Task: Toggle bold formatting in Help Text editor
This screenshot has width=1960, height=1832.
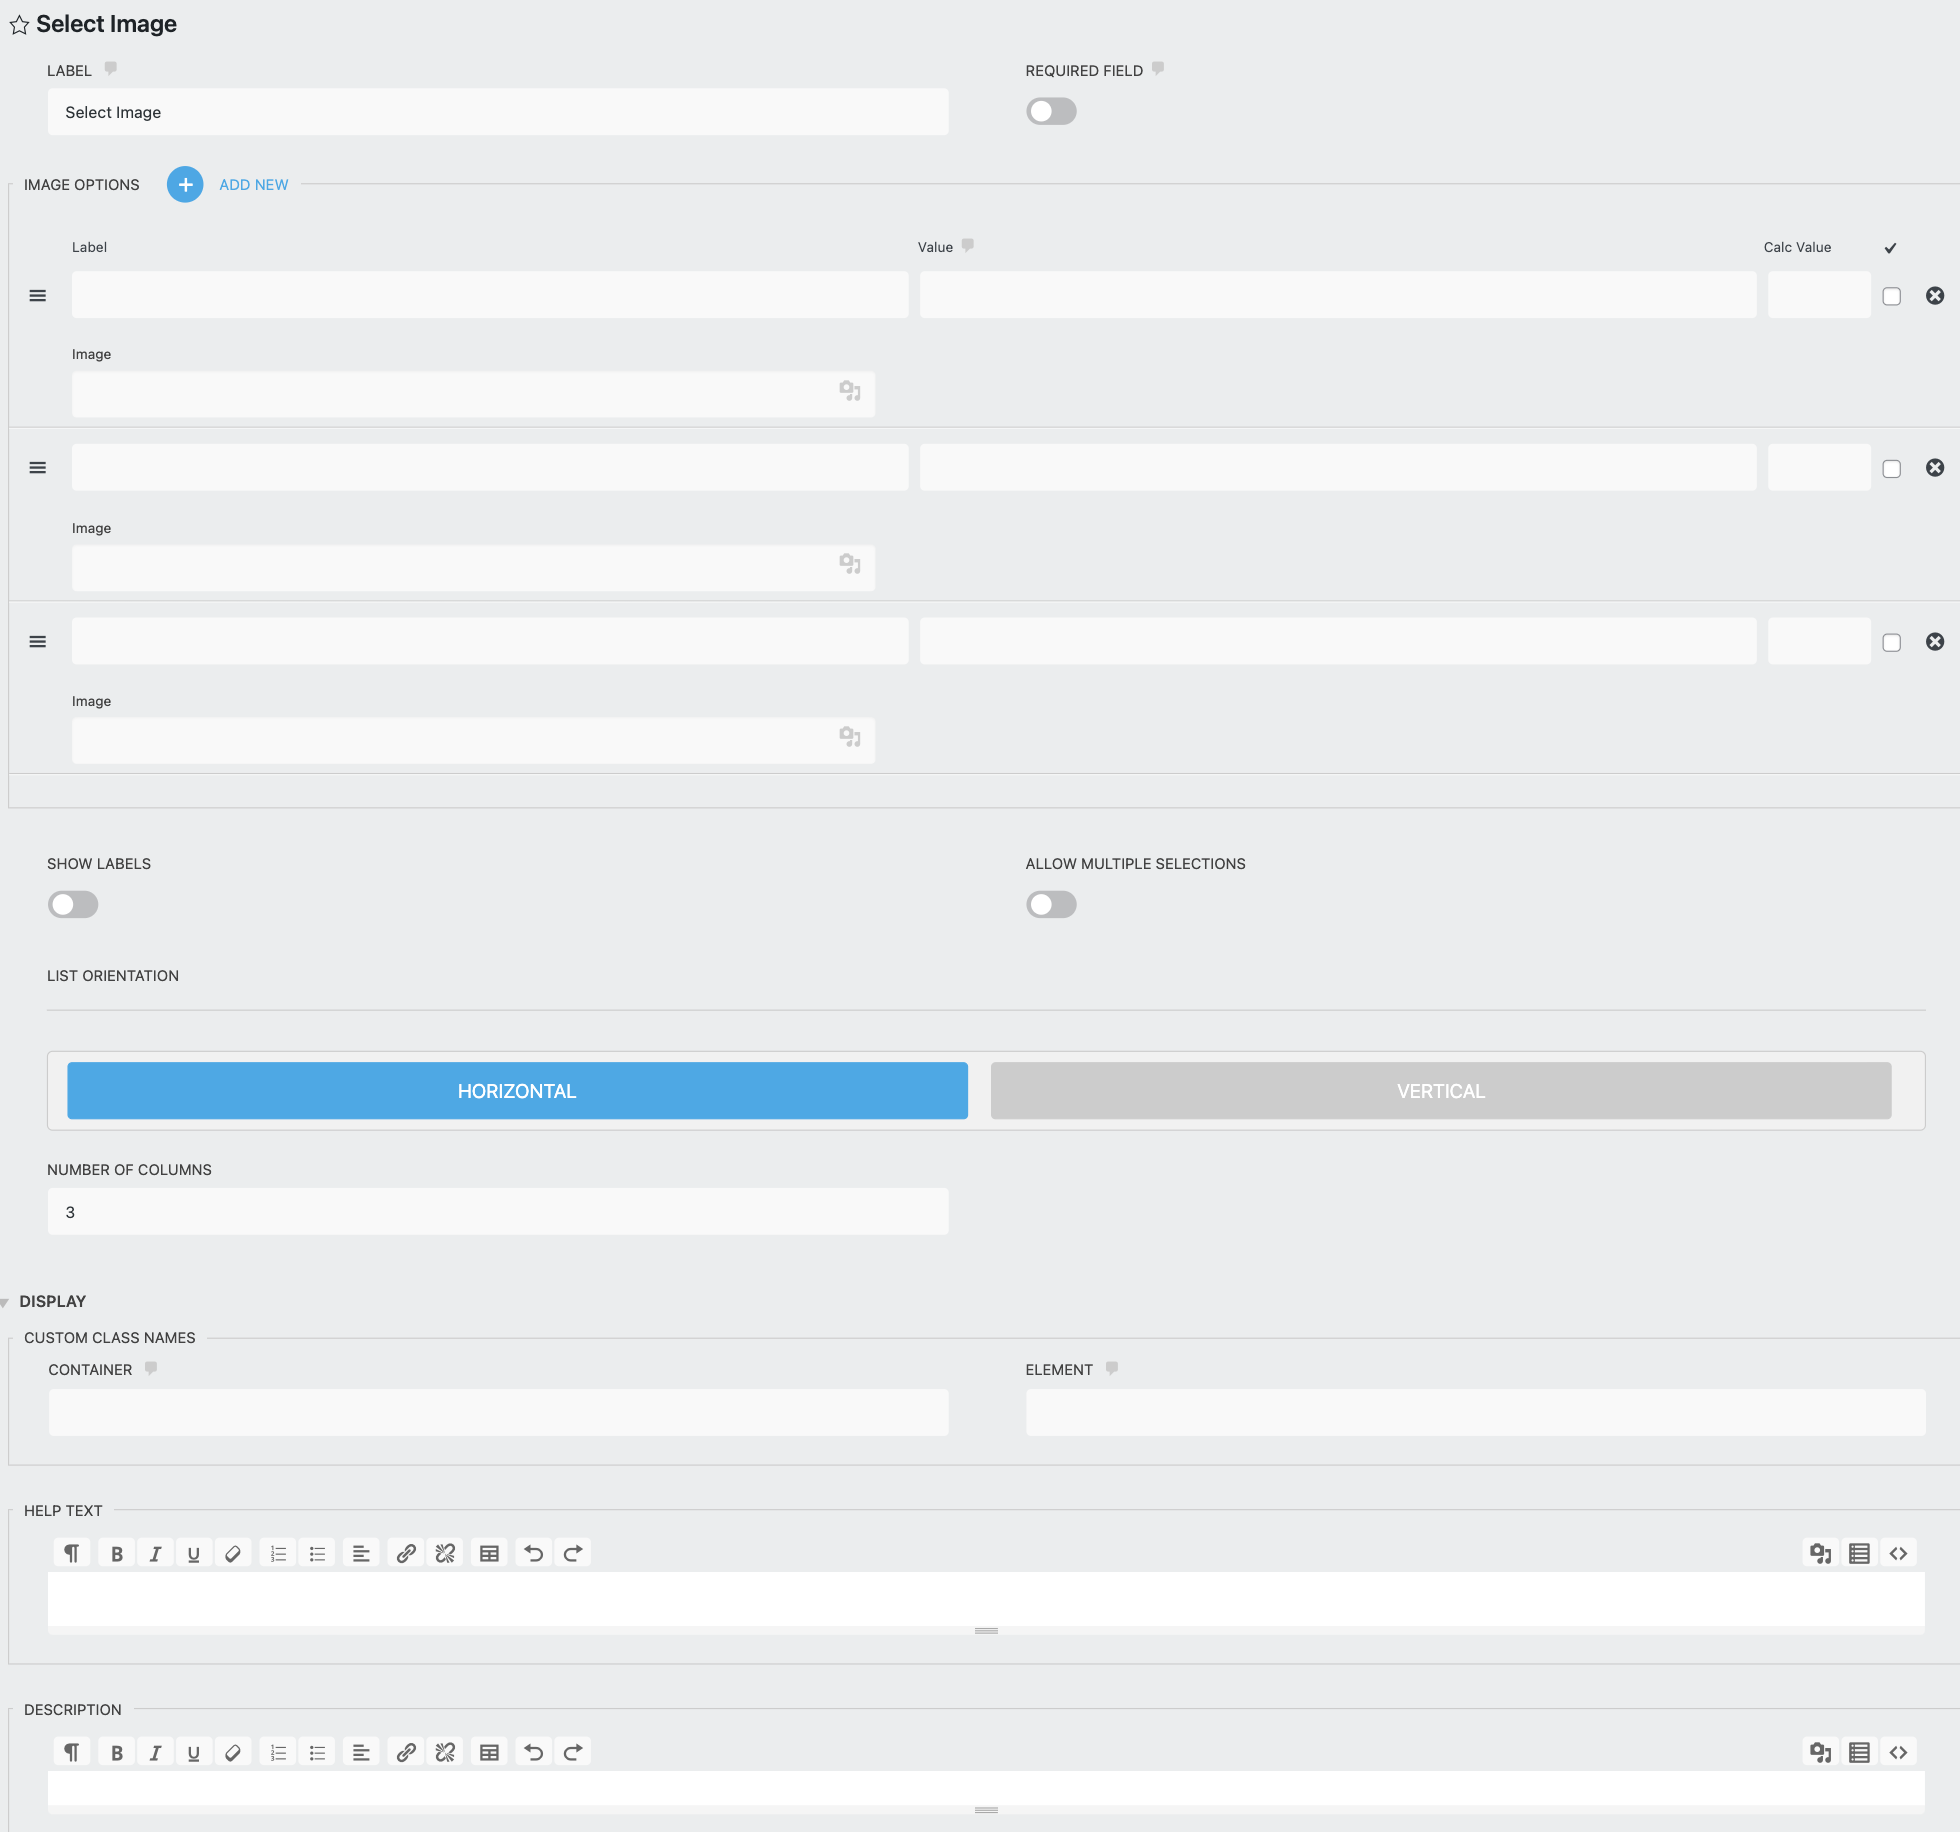Action: 116,1553
